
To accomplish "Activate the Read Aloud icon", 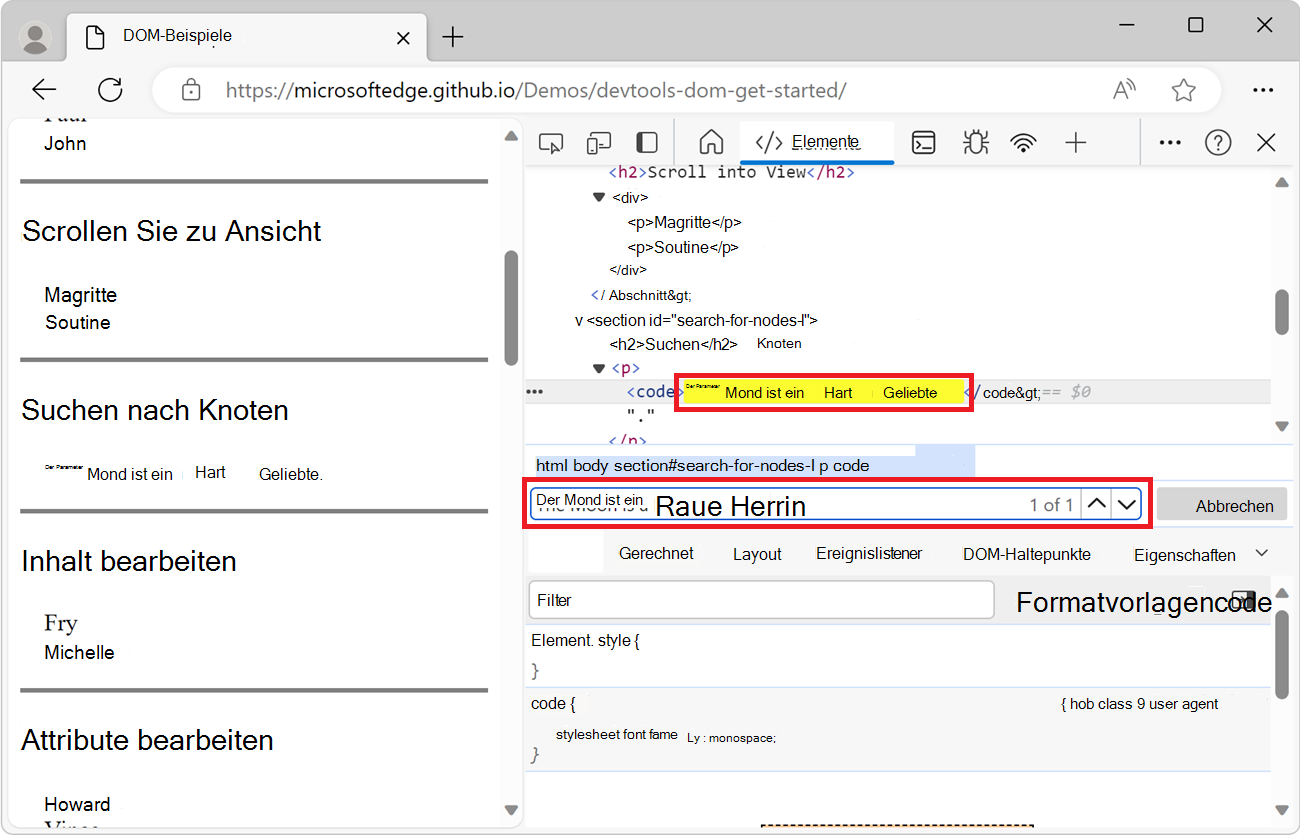I will 1125,90.
